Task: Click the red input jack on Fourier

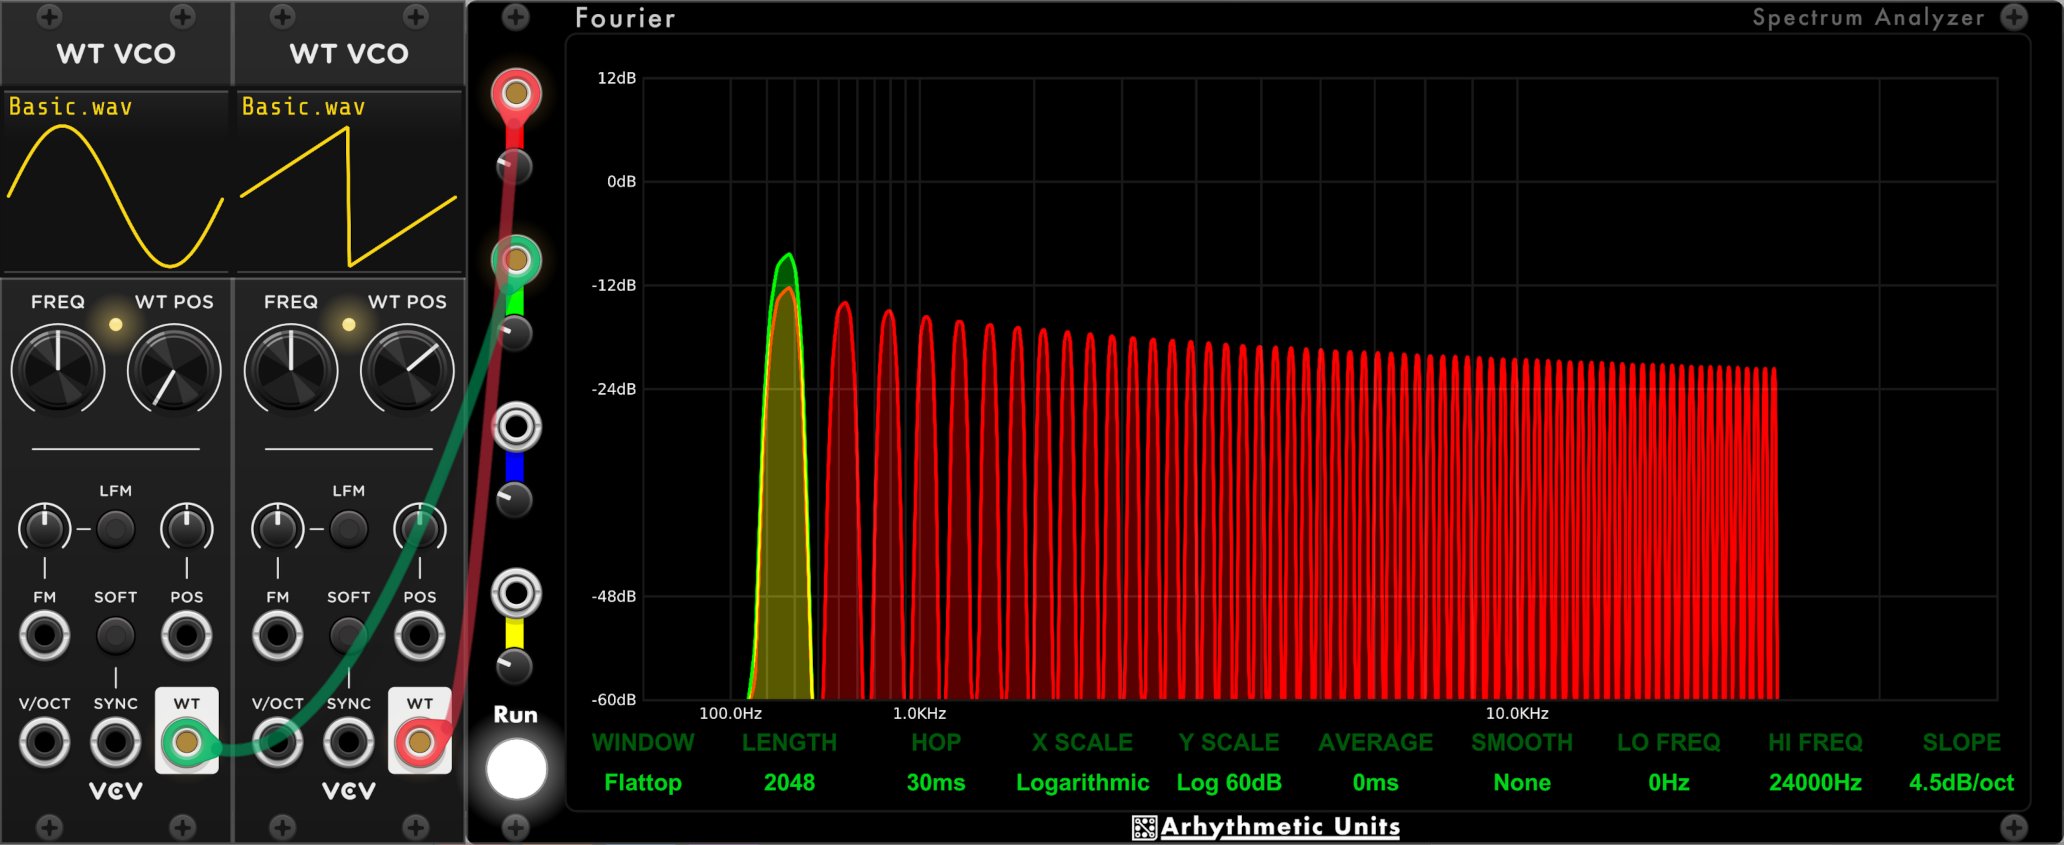Action: [516, 94]
